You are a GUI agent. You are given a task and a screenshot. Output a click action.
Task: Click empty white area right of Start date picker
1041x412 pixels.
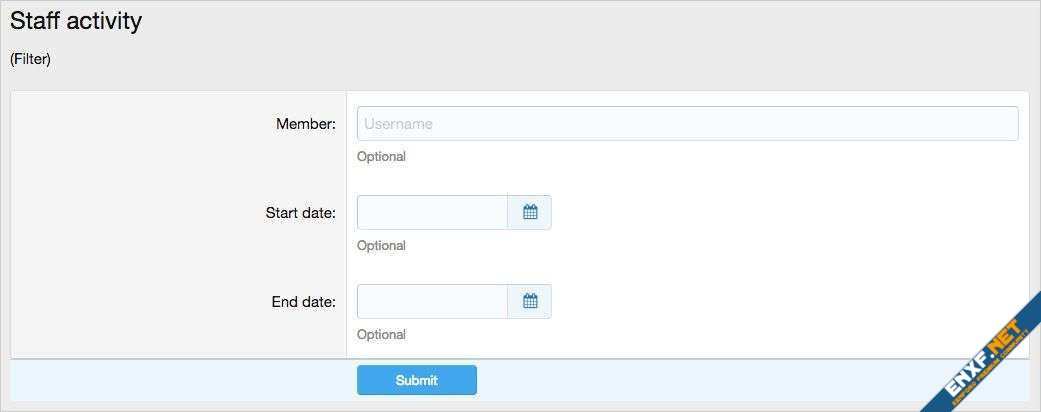tap(780, 212)
